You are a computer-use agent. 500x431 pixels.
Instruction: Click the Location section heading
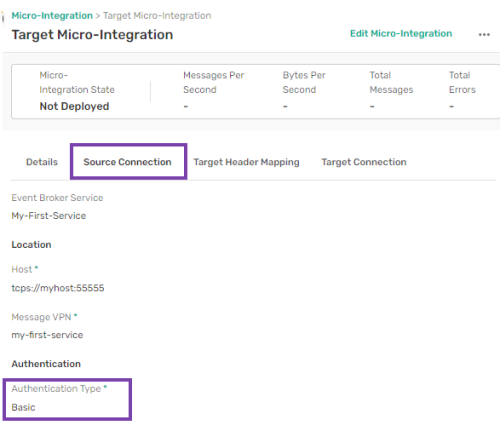[x=31, y=244]
